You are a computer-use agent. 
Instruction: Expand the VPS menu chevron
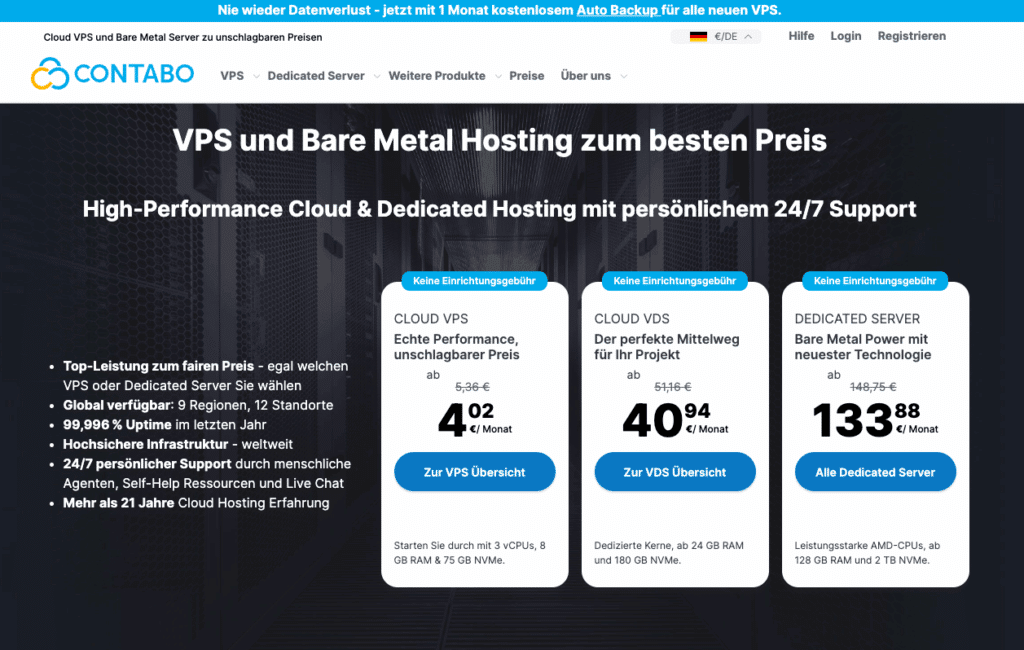(x=256, y=76)
